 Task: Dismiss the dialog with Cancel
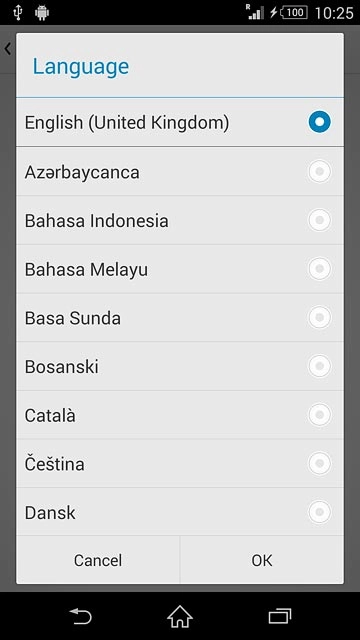click(x=98, y=560)
